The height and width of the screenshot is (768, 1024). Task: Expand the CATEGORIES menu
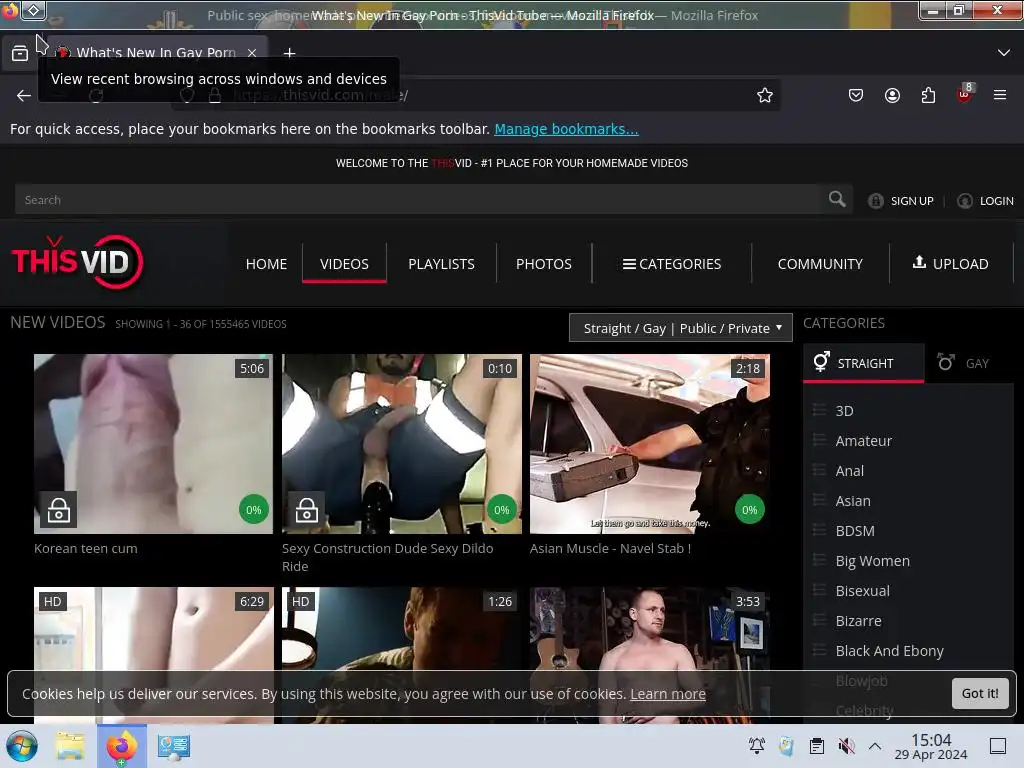point(672,264)
